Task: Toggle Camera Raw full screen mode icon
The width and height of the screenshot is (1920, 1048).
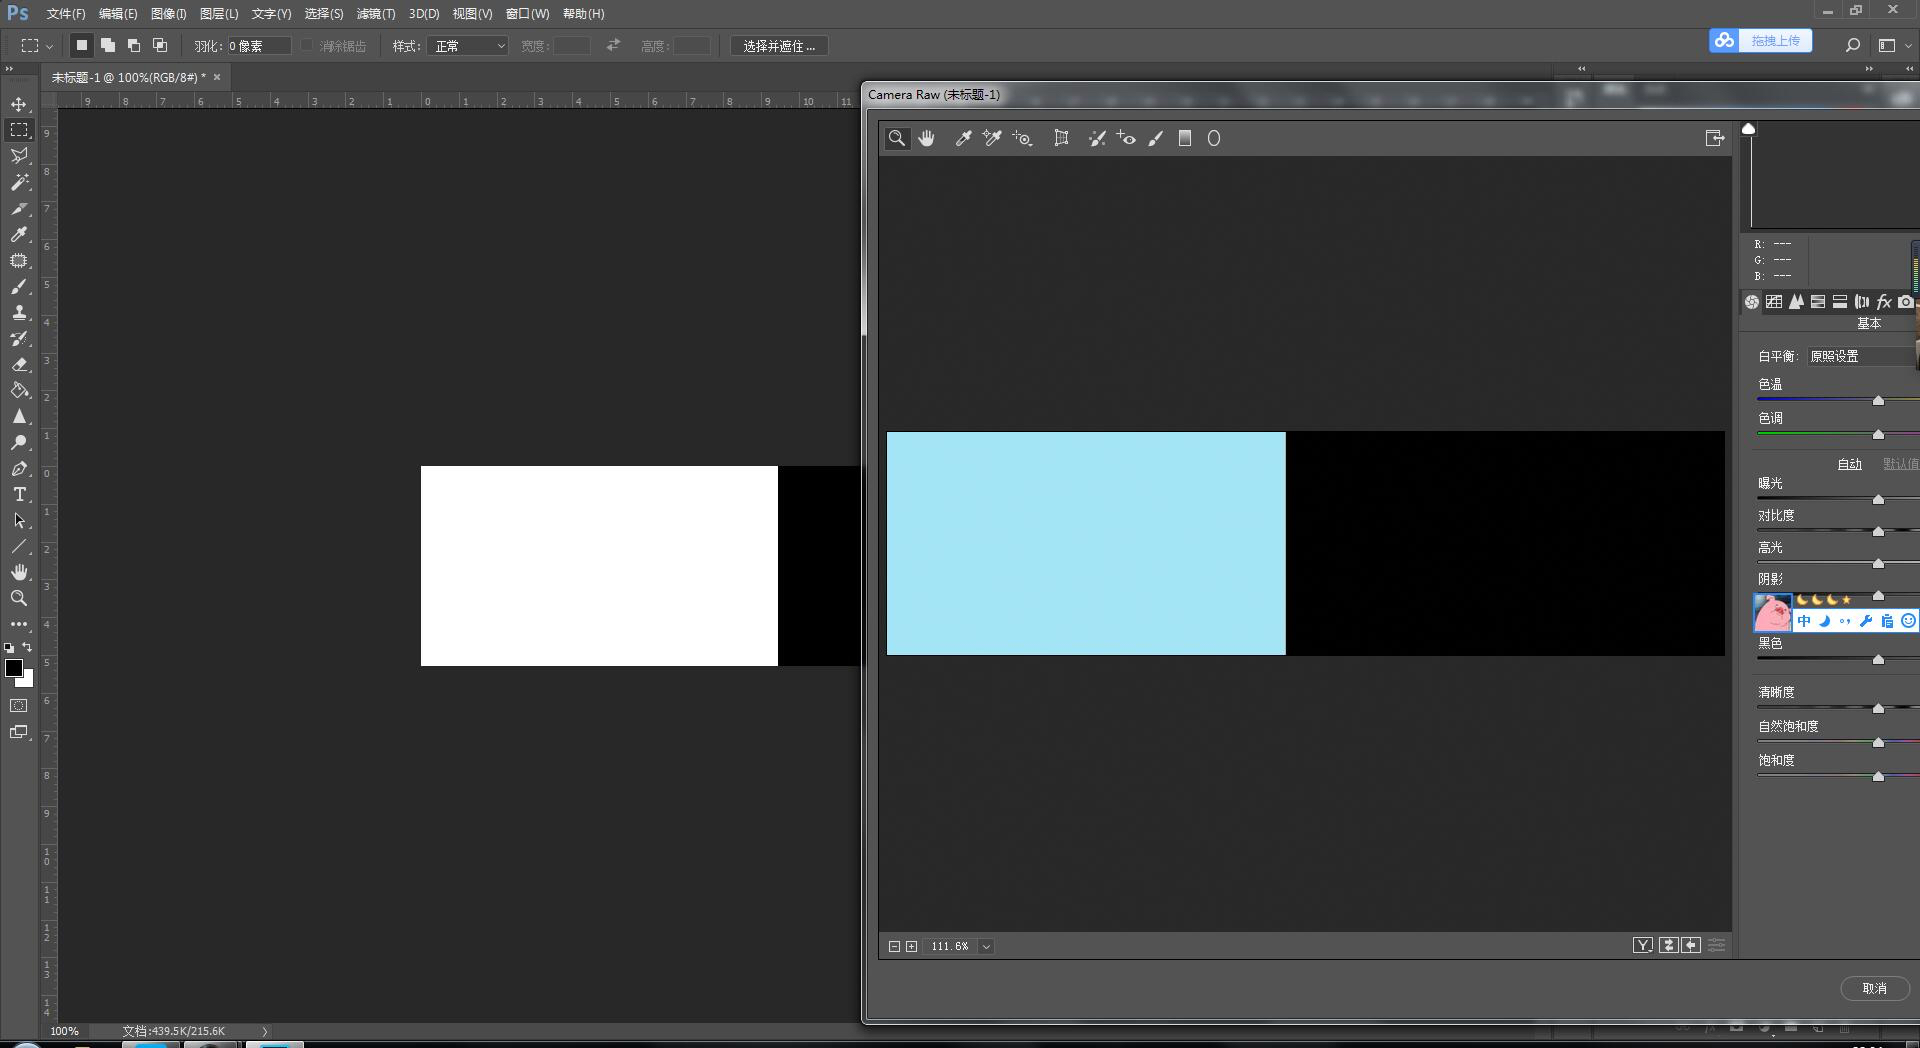Action: coord(1715,139)
